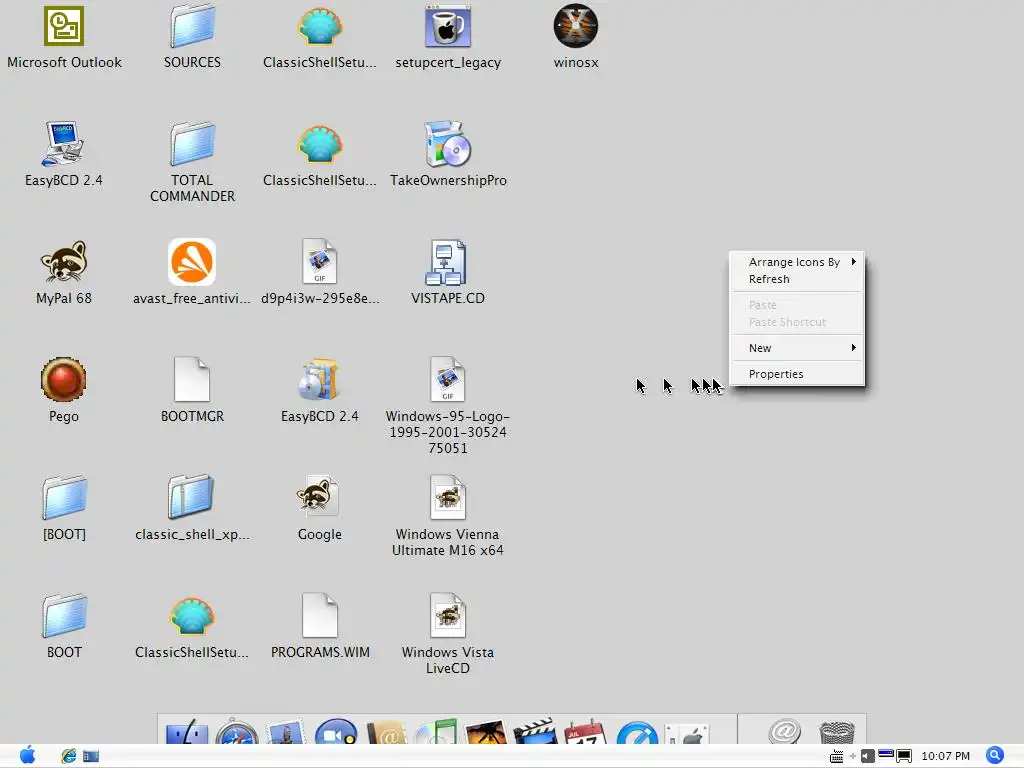Click the on-screen keyboard tray icon
This screenshot has height=768, width=1024.
[x=836, y=756]
